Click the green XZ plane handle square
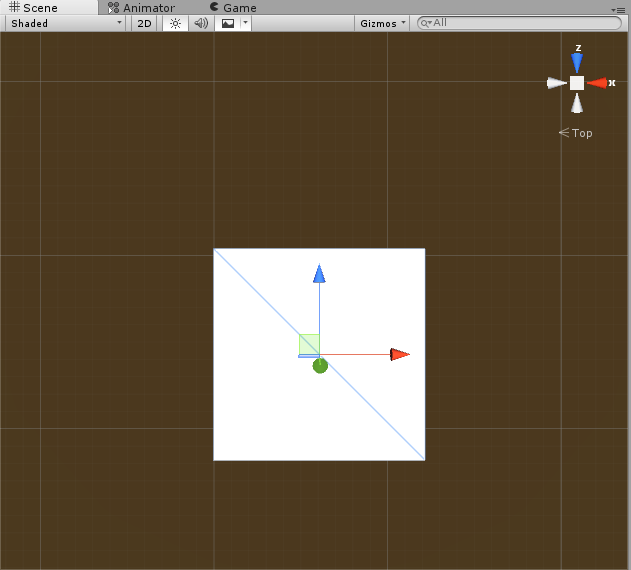Screen dimensions: 631x570 pyautogui.click(x=309, y=344)
